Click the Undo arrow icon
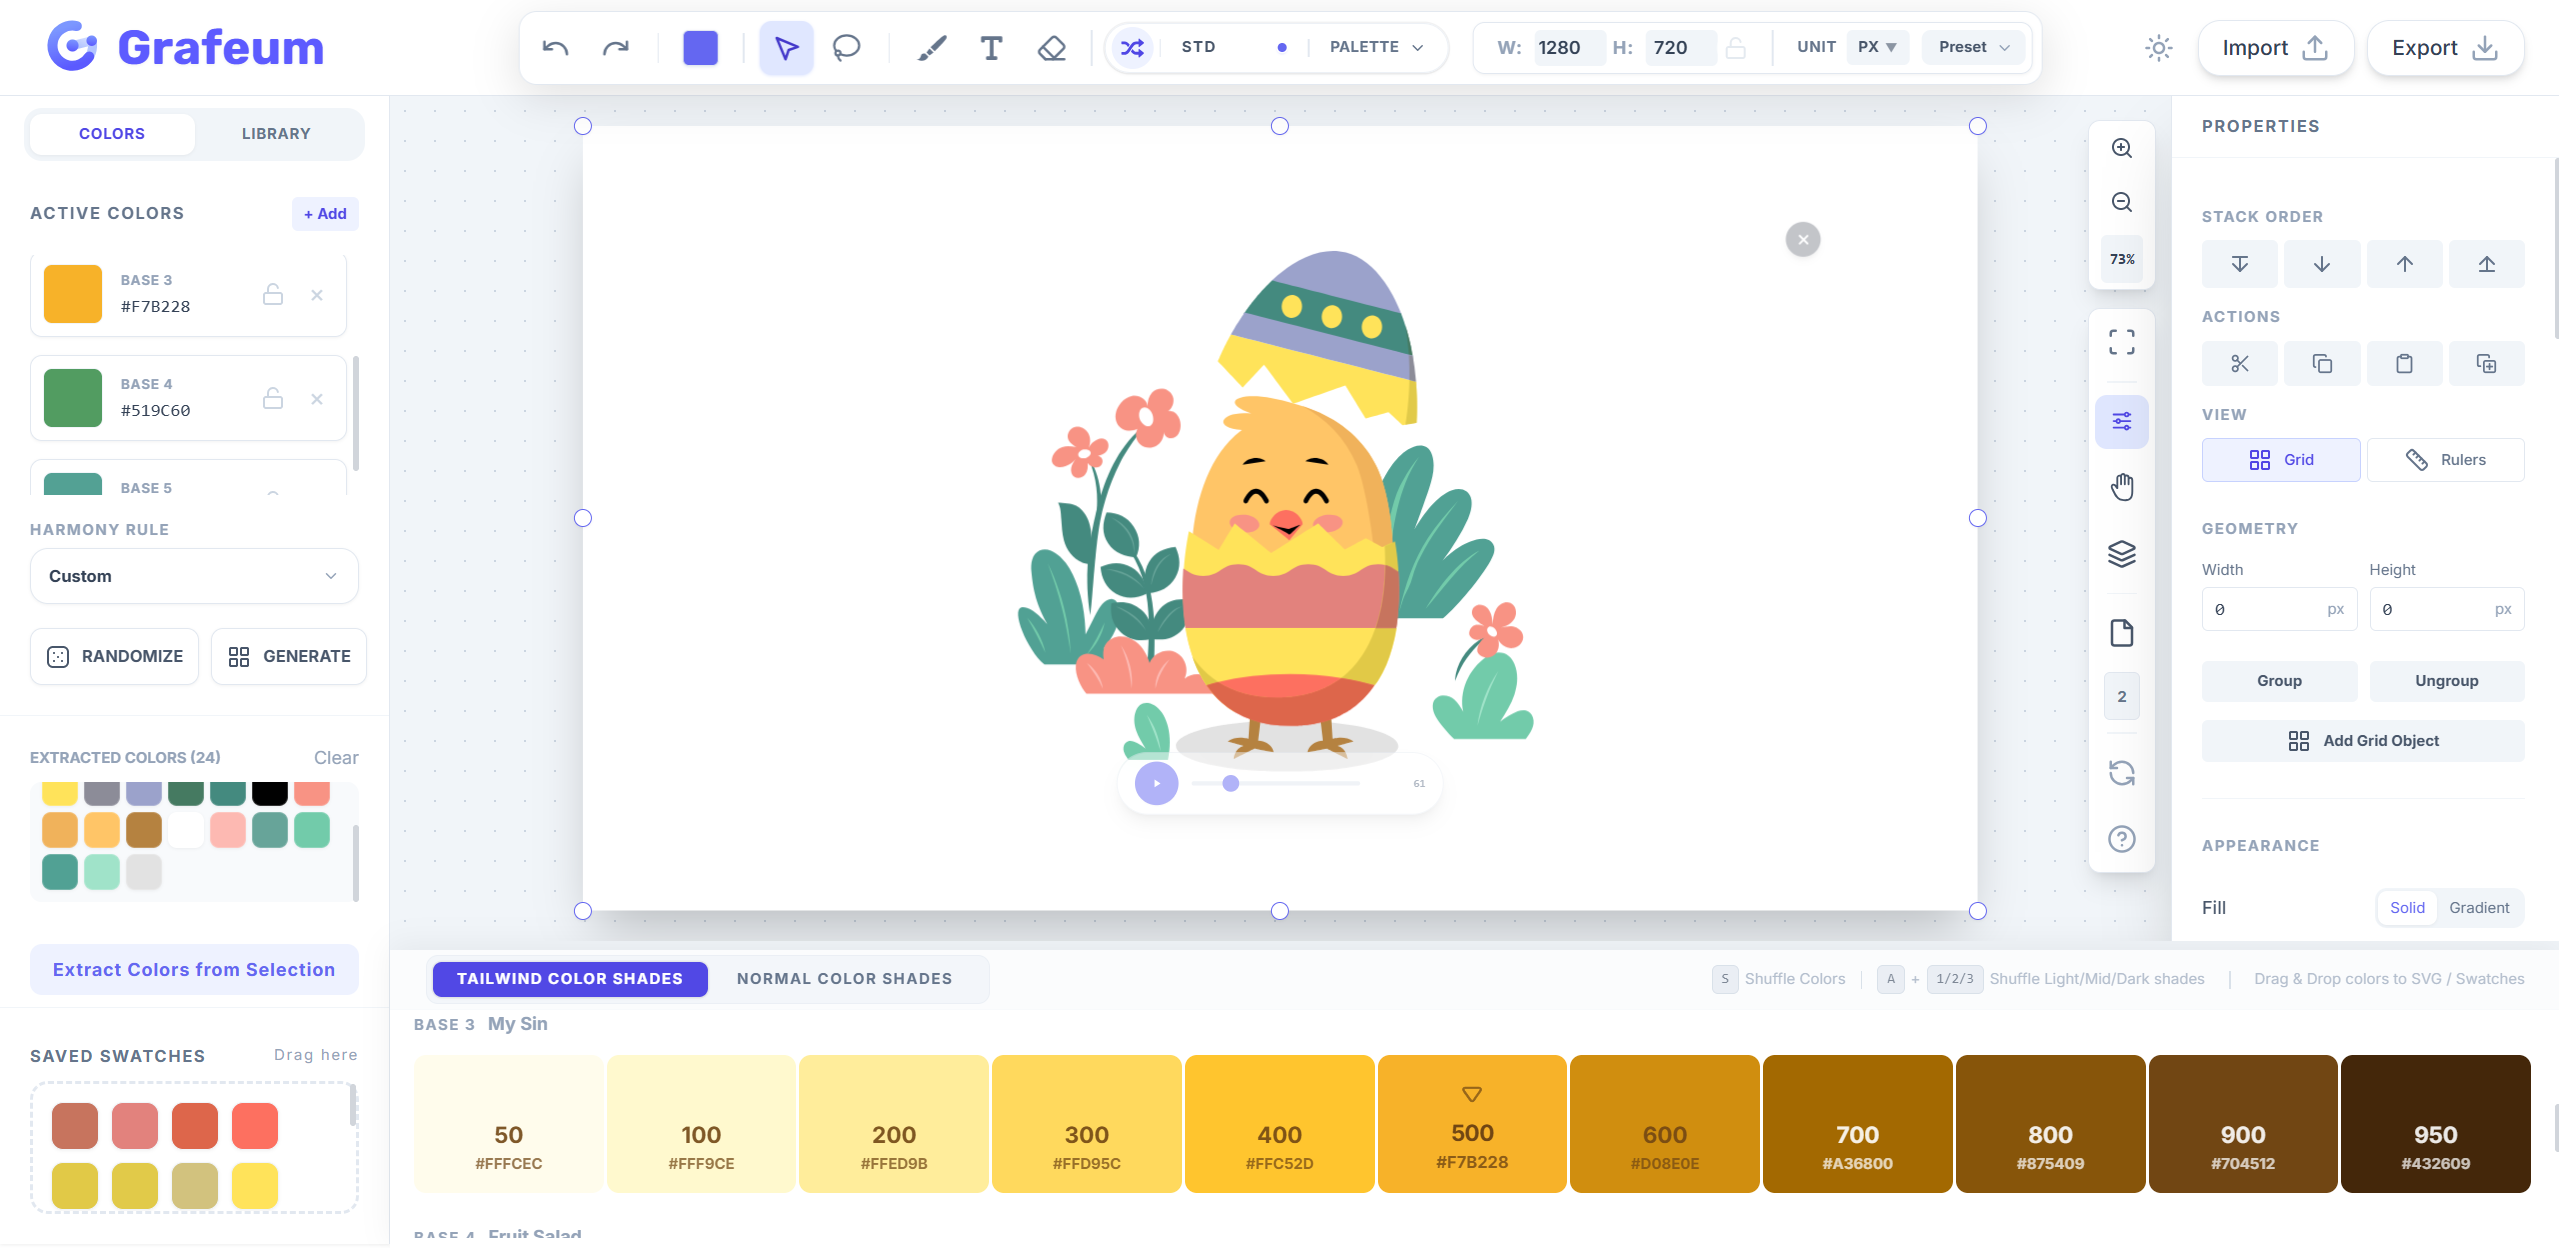Viewport: 2559px width, 1248px height. click(556, 47)
